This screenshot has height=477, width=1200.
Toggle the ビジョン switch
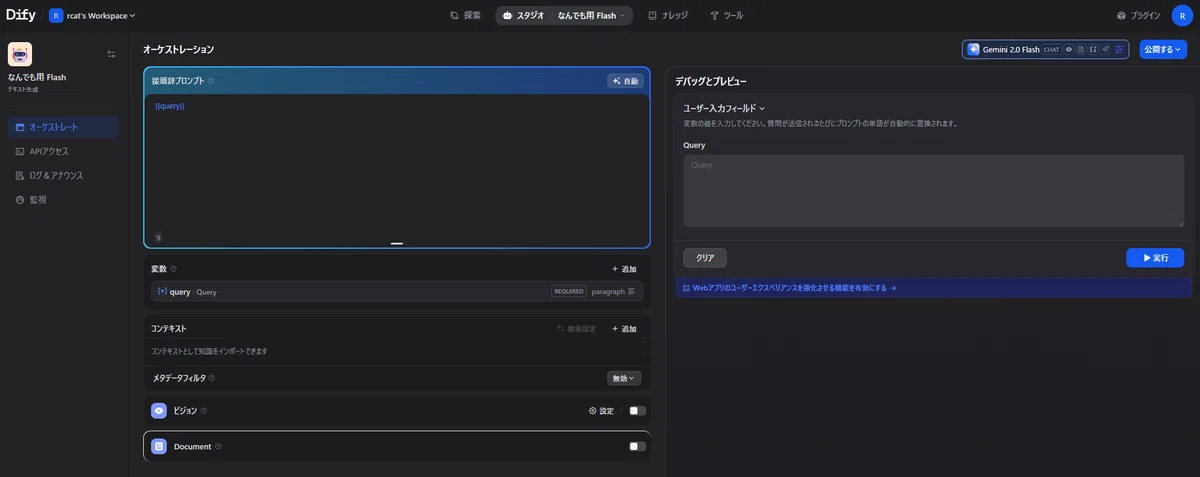(x=637, y=411)
